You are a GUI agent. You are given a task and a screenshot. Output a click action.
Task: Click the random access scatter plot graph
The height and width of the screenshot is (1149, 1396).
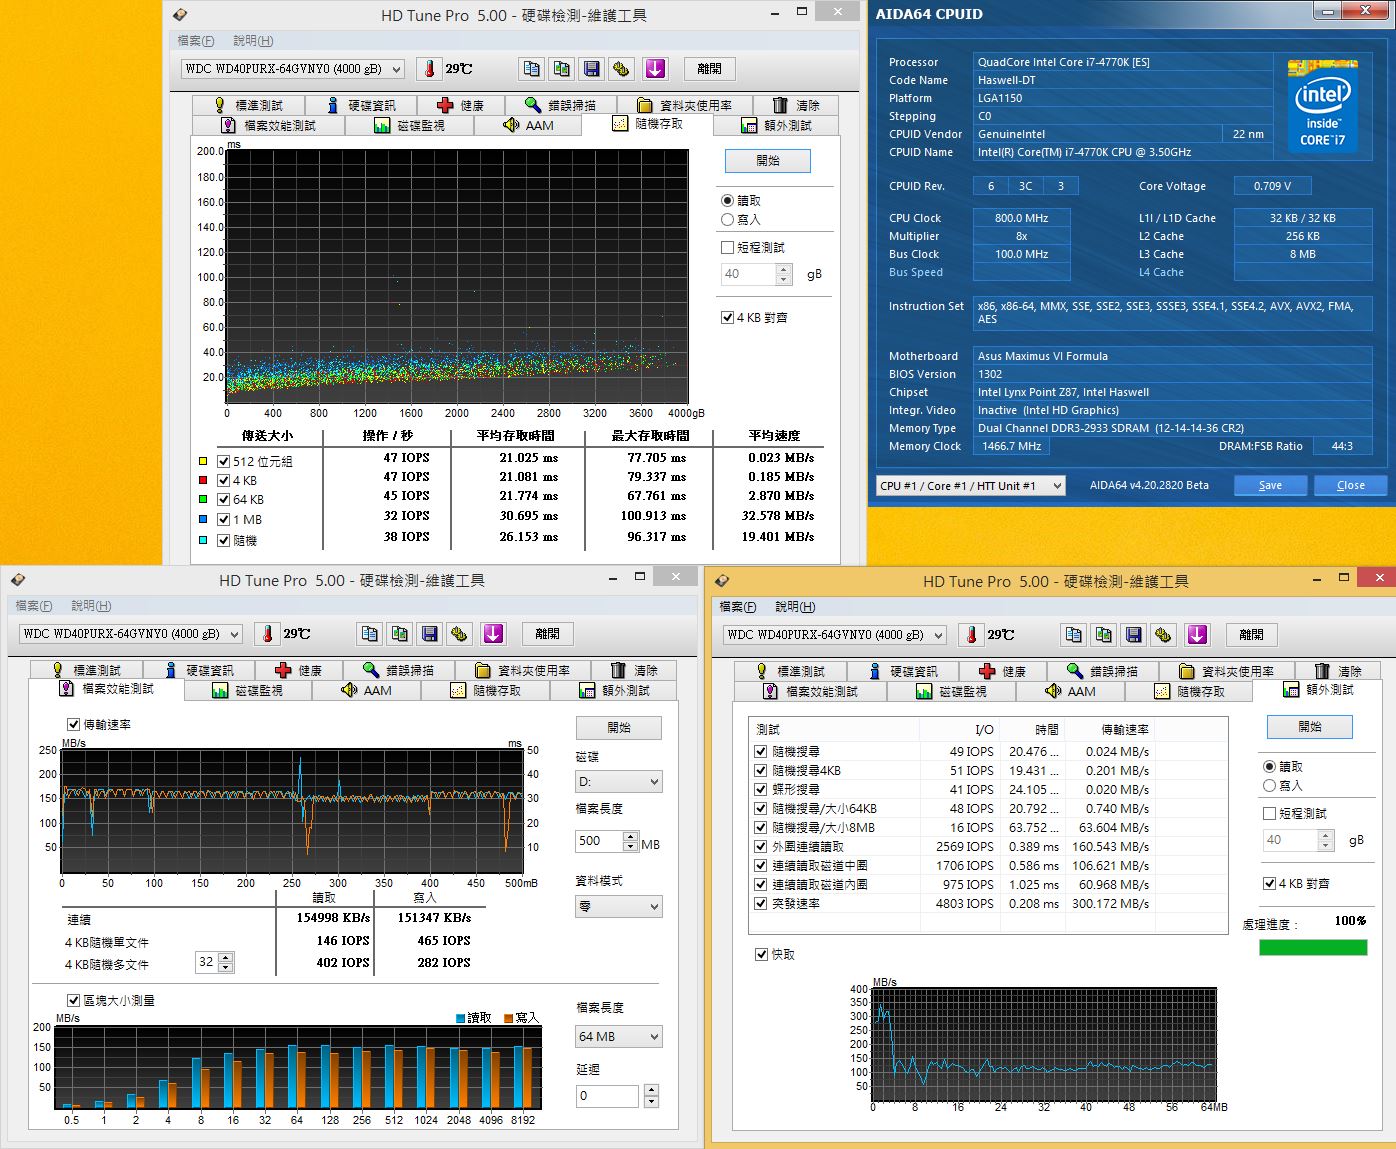[x=457, y=276]
